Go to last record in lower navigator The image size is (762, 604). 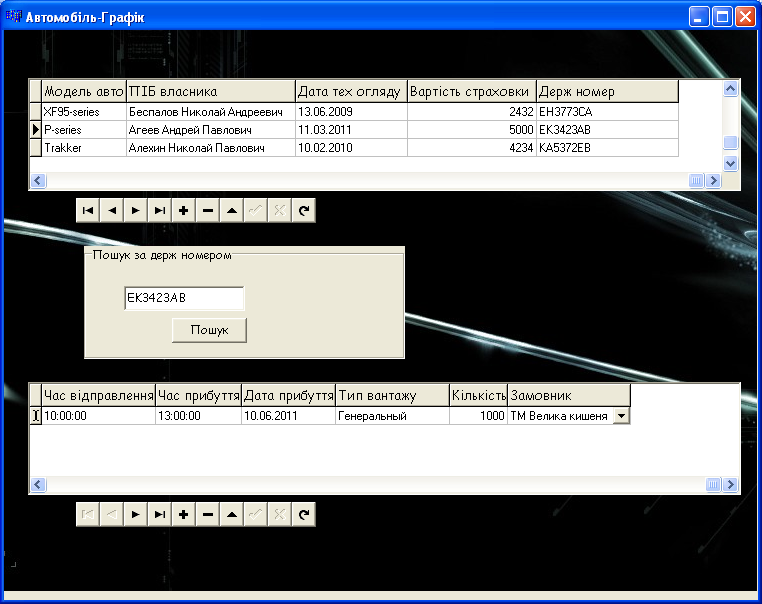tap(159, 514)
